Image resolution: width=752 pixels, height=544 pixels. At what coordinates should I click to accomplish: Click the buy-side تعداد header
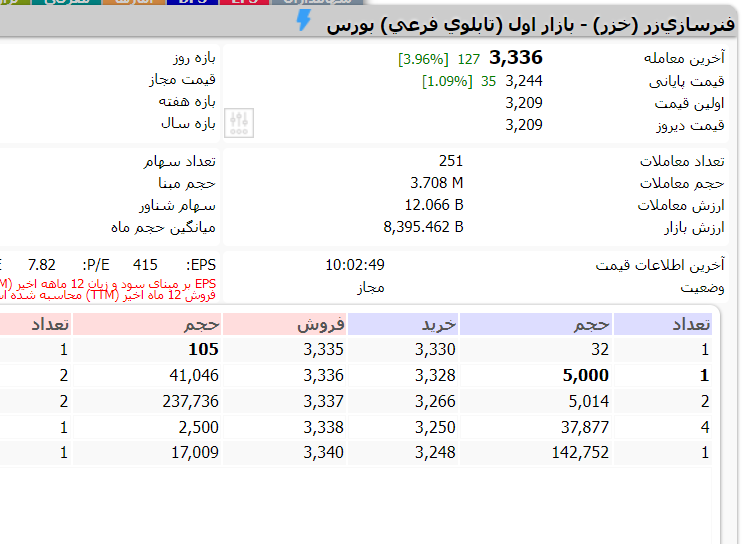(663, 324)
